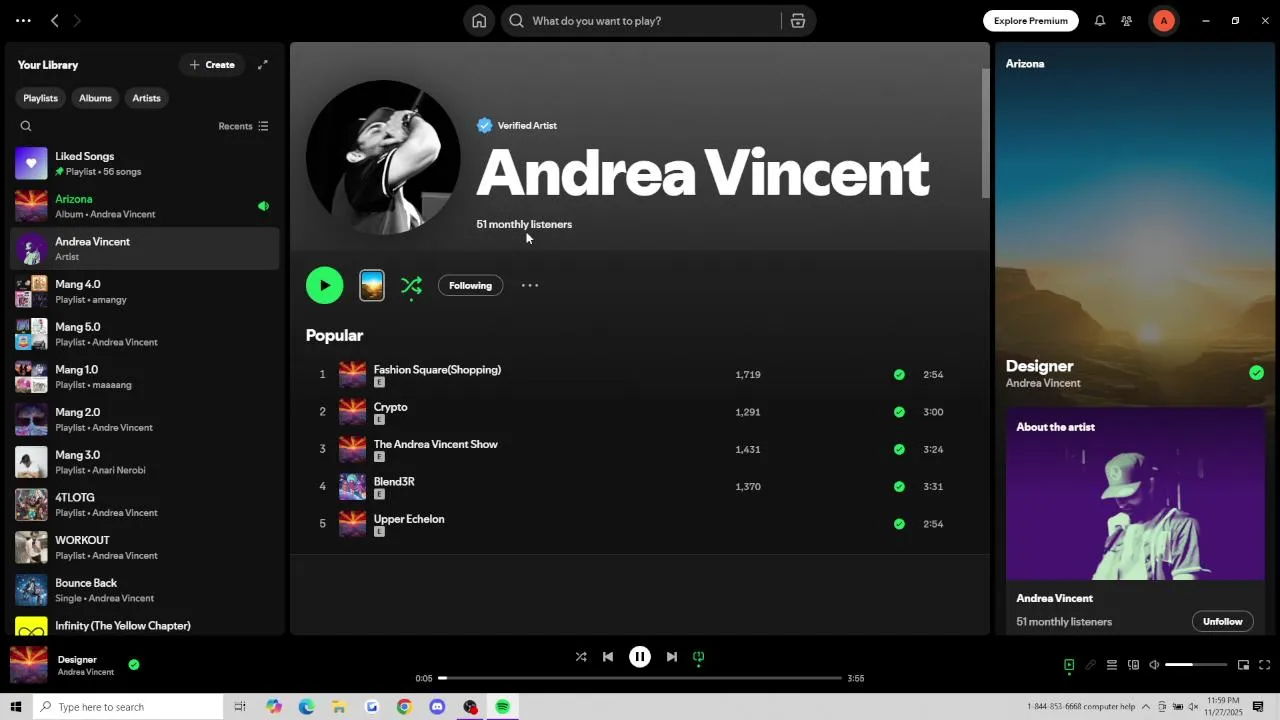1280x720 pixels.
Task: Filter library by Albums
Action: (x=95, y=98)
